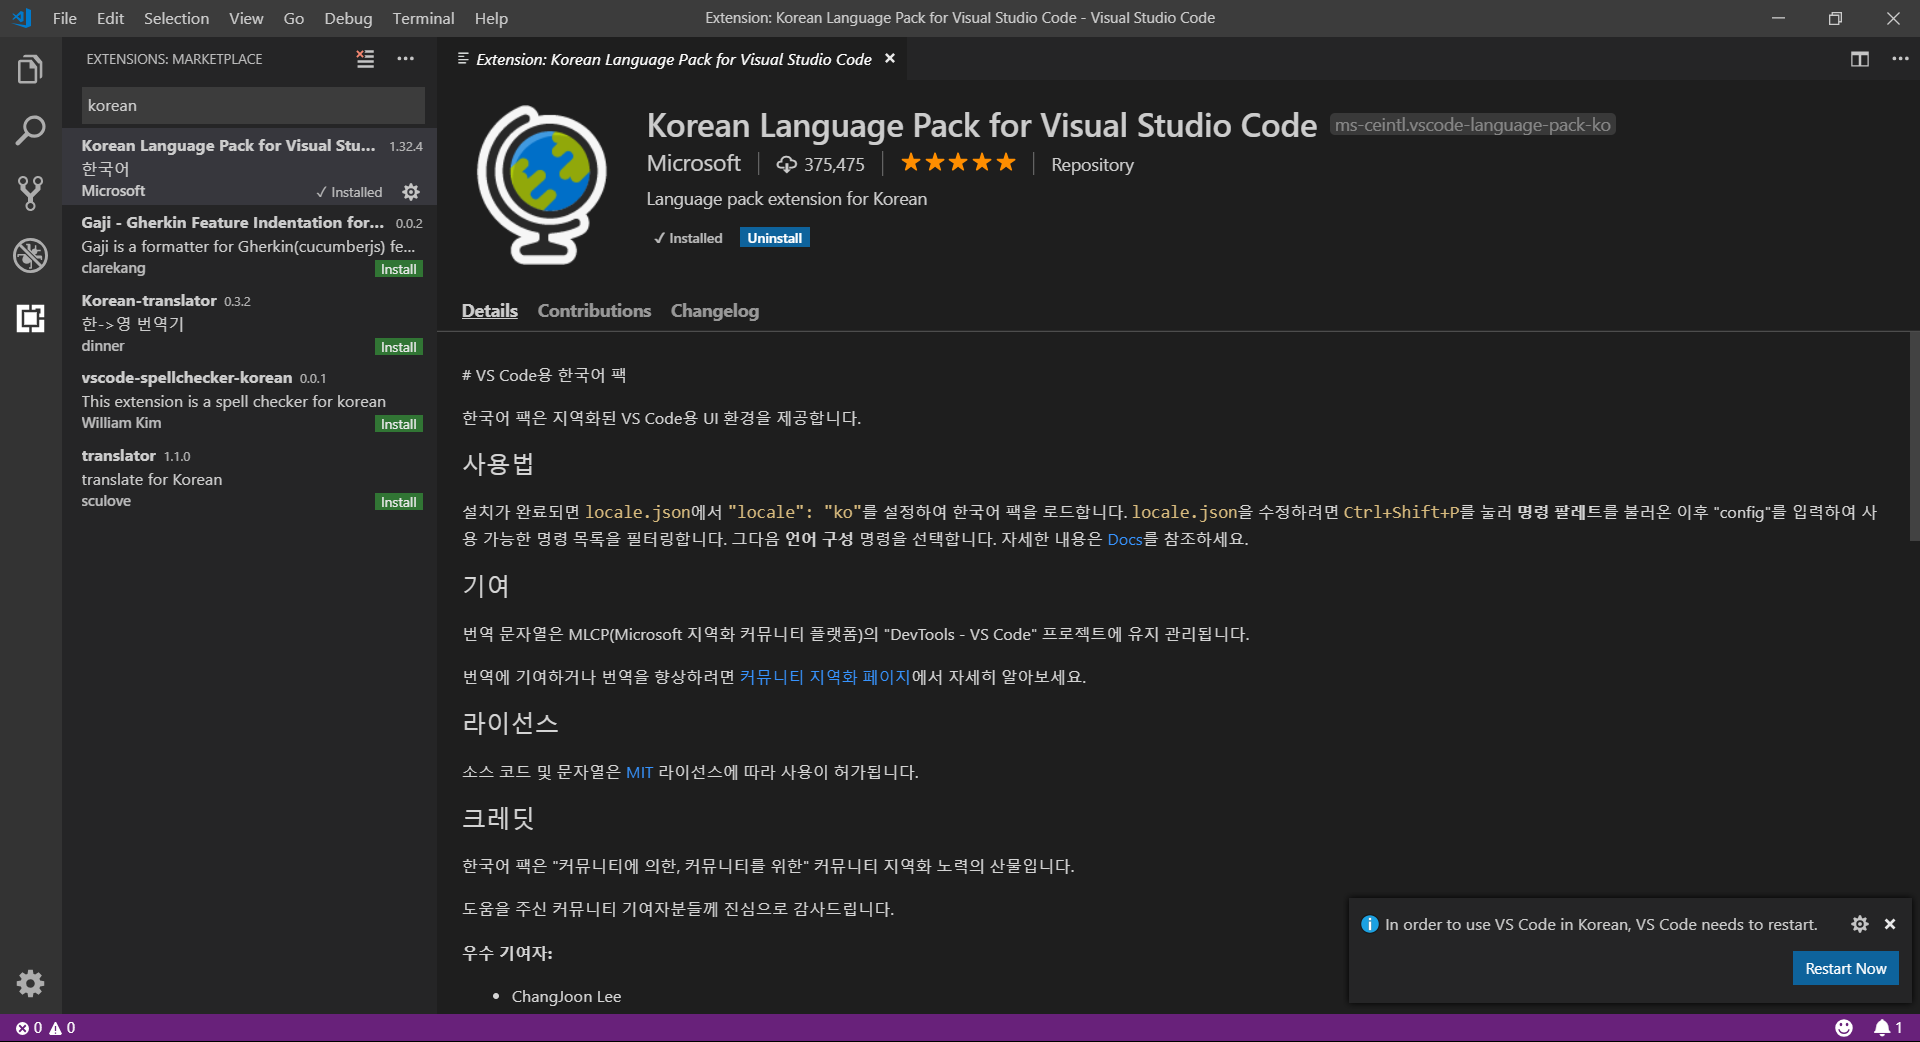Install vscode-spellchecker-korean extension
This screenshot has height=1042, width=1920.
(x=398, y=424)
